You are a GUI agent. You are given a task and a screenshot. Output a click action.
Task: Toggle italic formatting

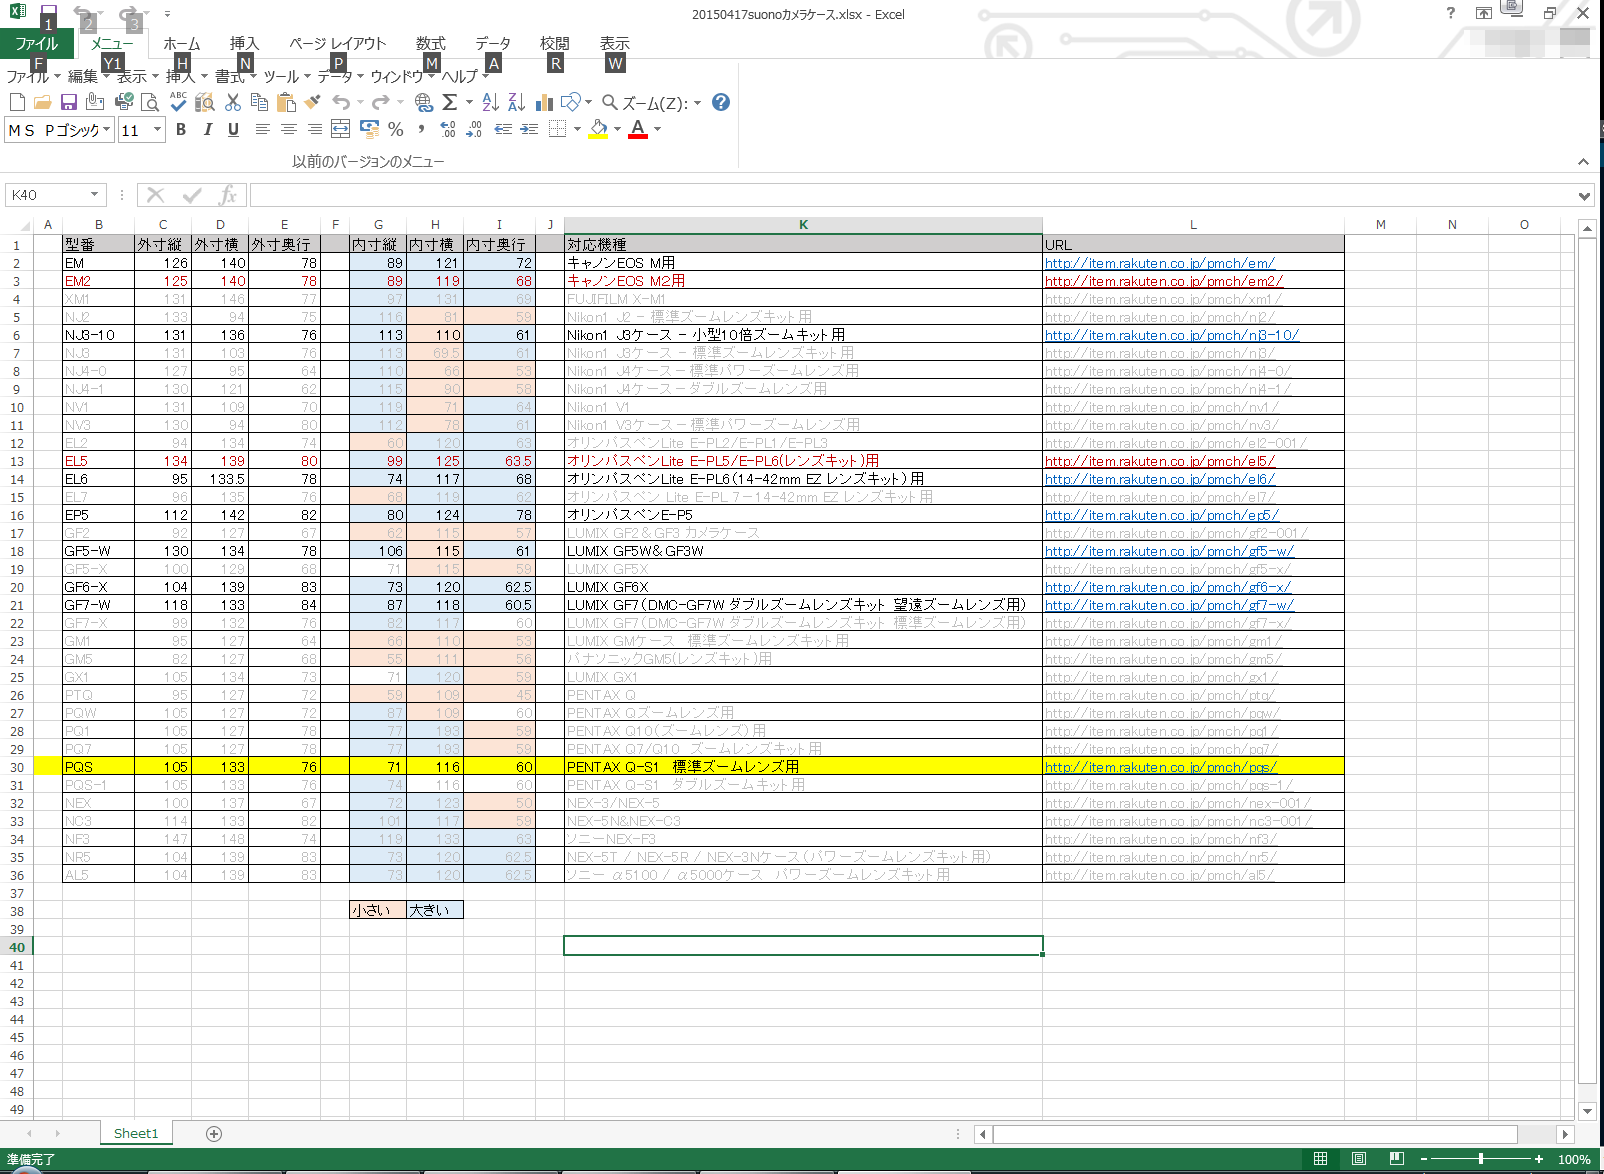(207, 129)
